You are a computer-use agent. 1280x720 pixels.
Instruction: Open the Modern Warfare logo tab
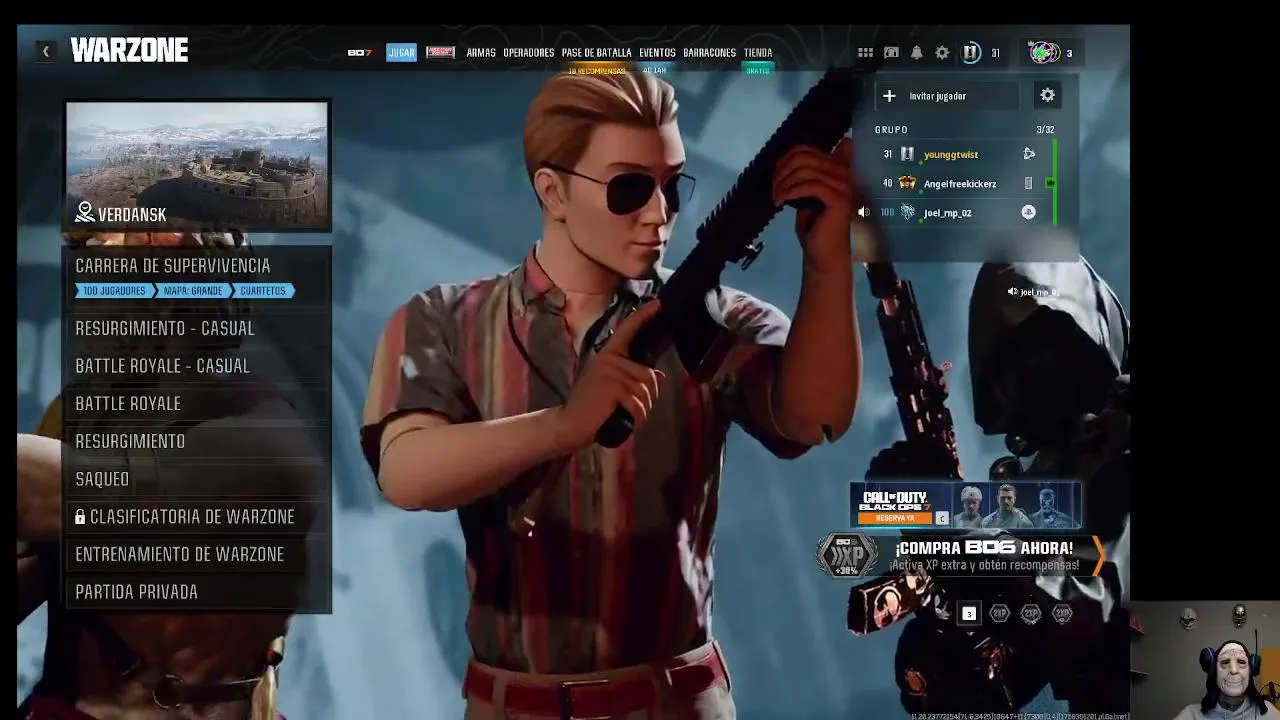tap(440, 52)
